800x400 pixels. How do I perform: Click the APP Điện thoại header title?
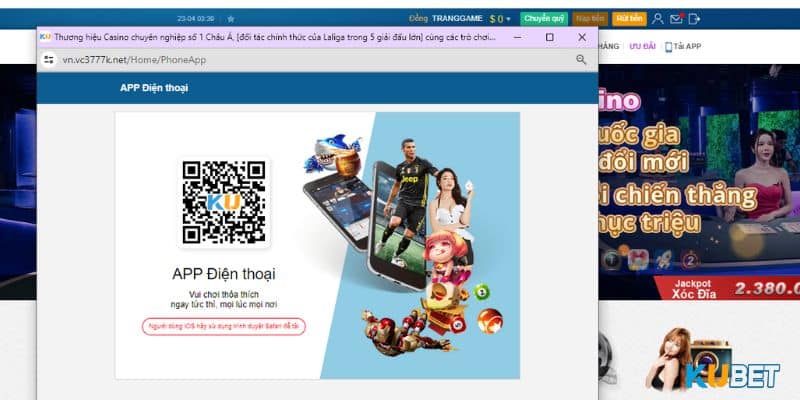click(x=154, y=88)
